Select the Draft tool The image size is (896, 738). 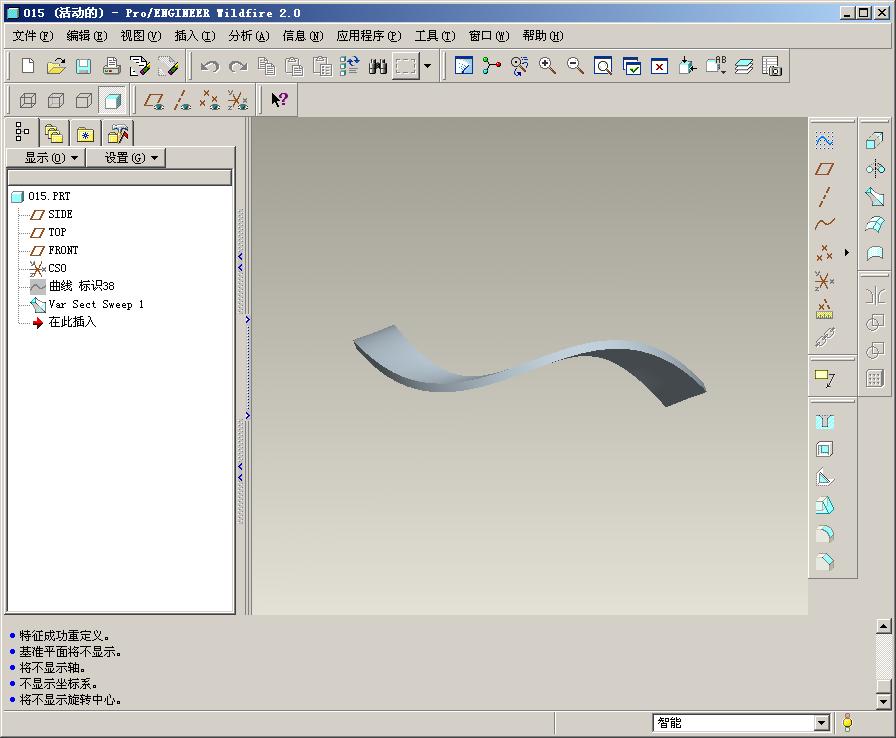824,506
